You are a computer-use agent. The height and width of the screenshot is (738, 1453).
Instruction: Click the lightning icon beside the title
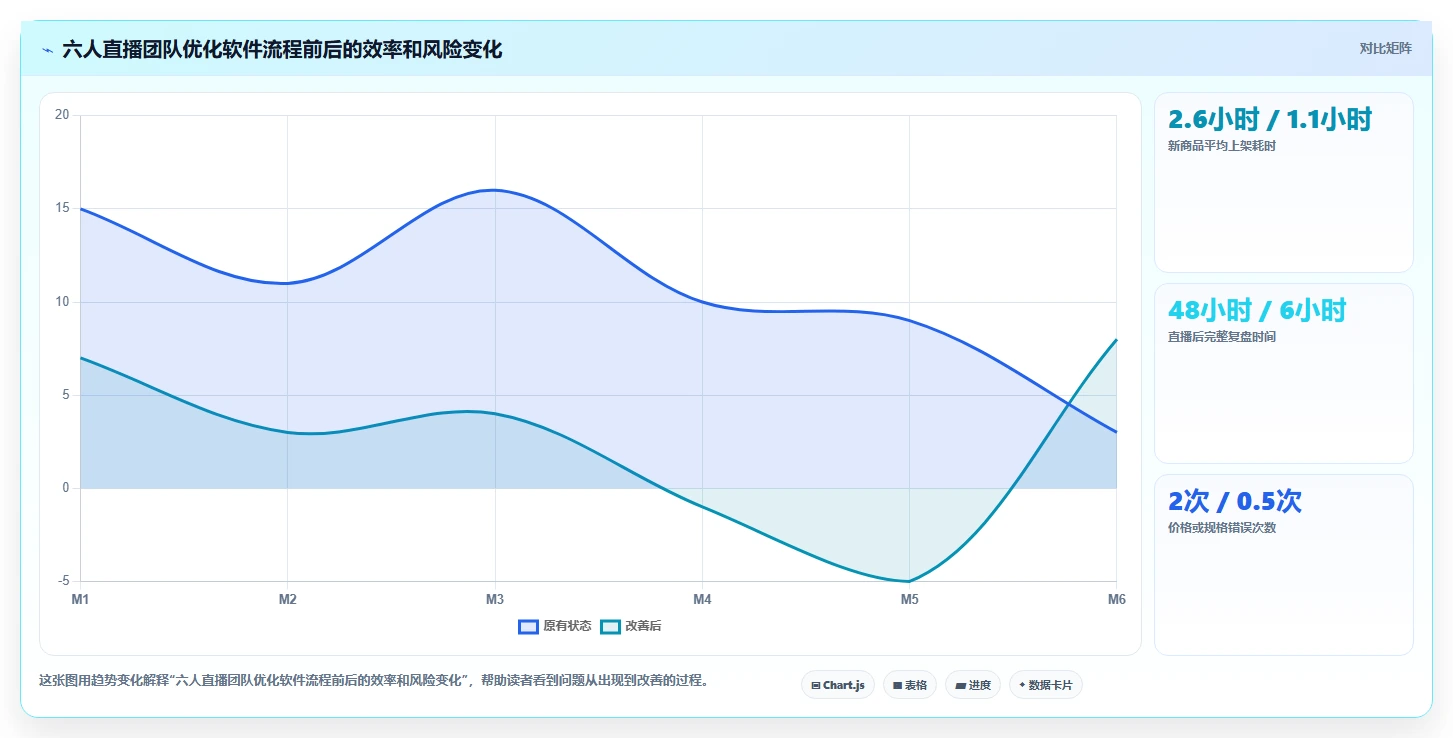click(x=47, y=49)
